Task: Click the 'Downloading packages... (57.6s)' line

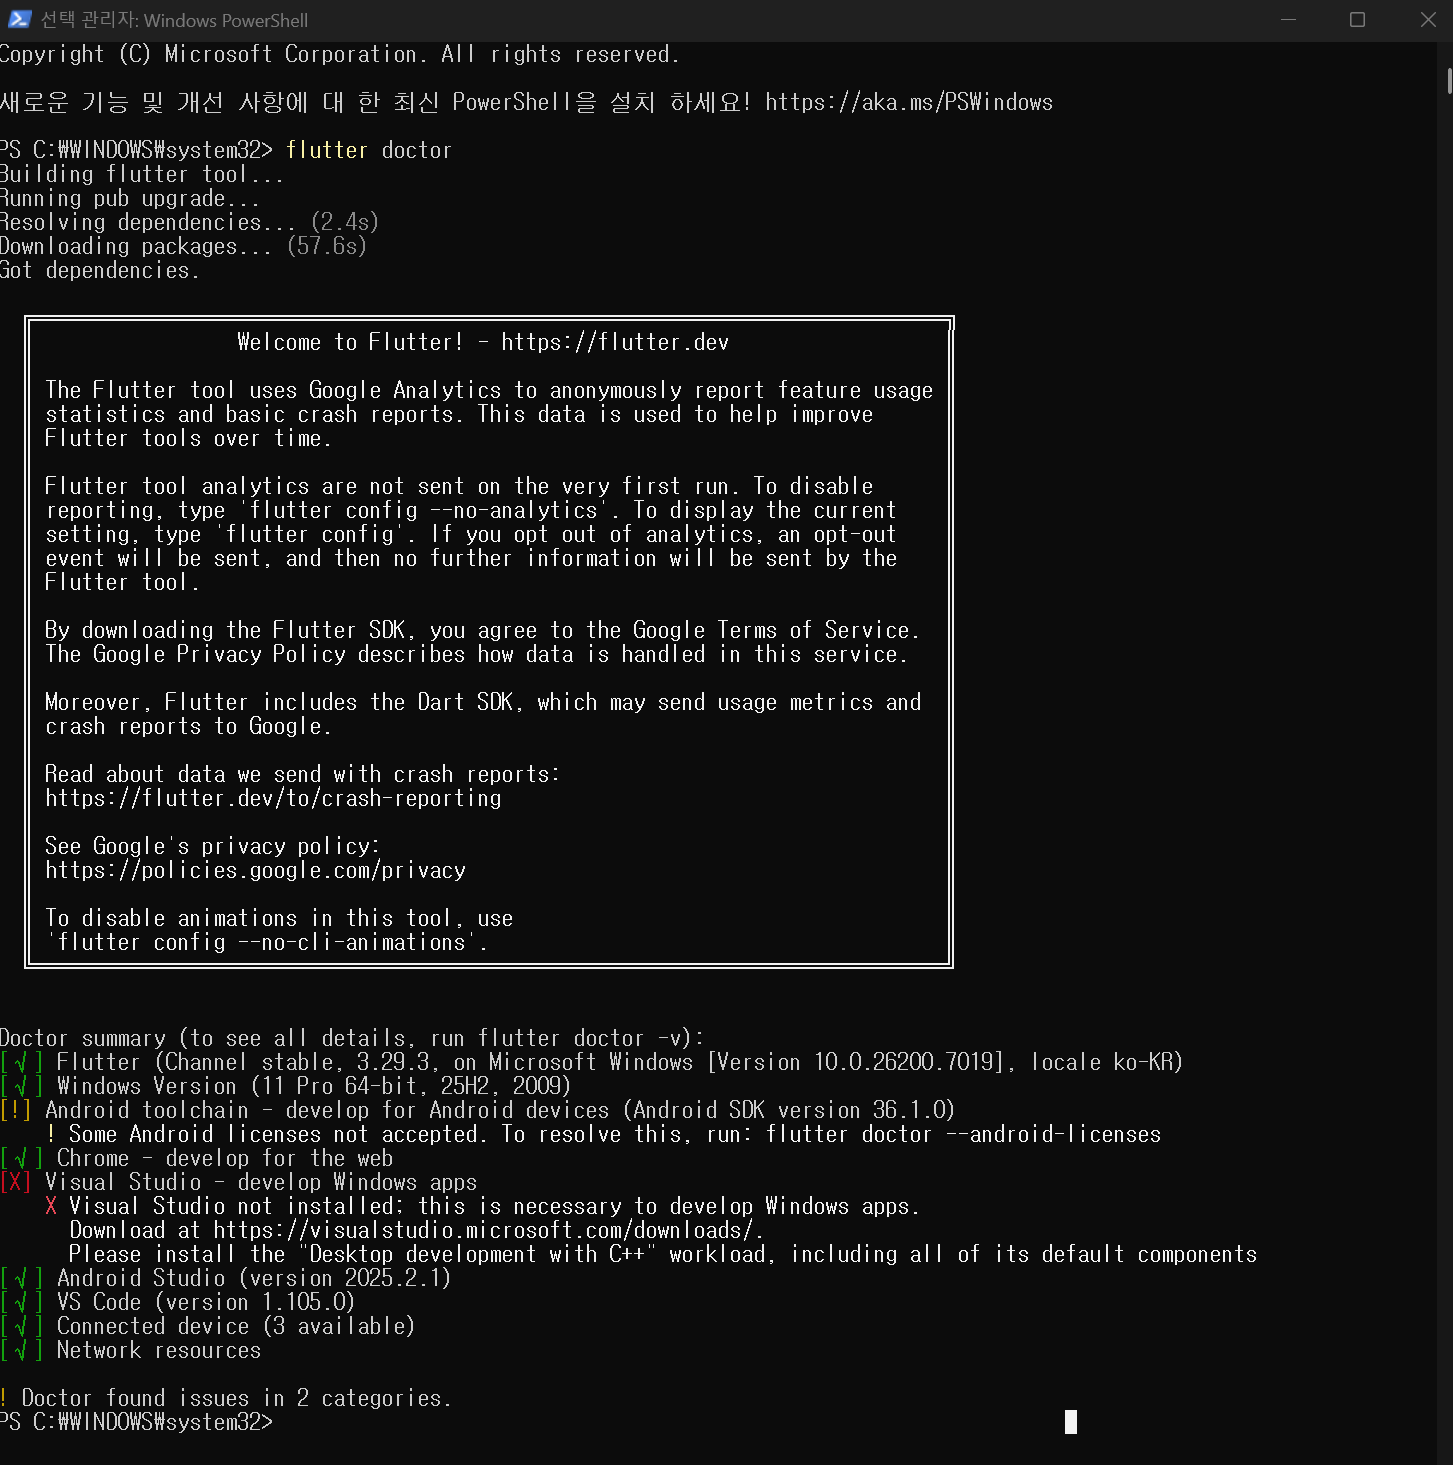Action: [183, 246]
